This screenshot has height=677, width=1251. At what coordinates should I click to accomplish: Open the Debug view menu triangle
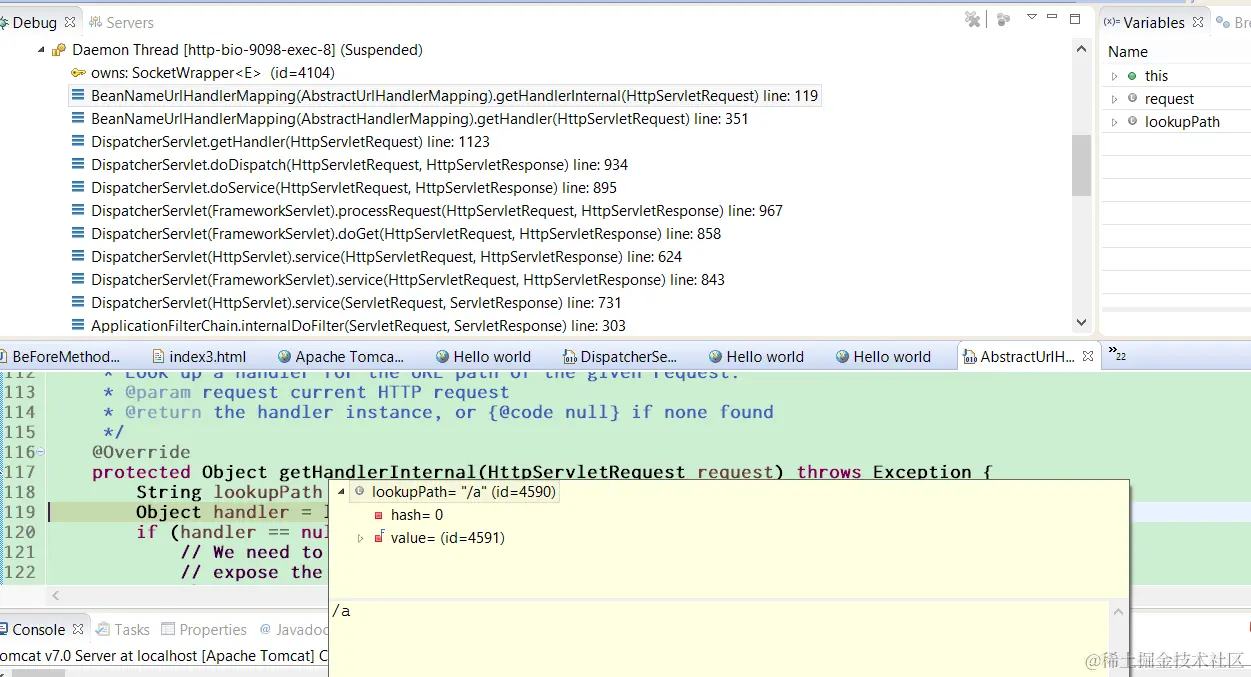pyautogui.click(x=1032, y=17)
